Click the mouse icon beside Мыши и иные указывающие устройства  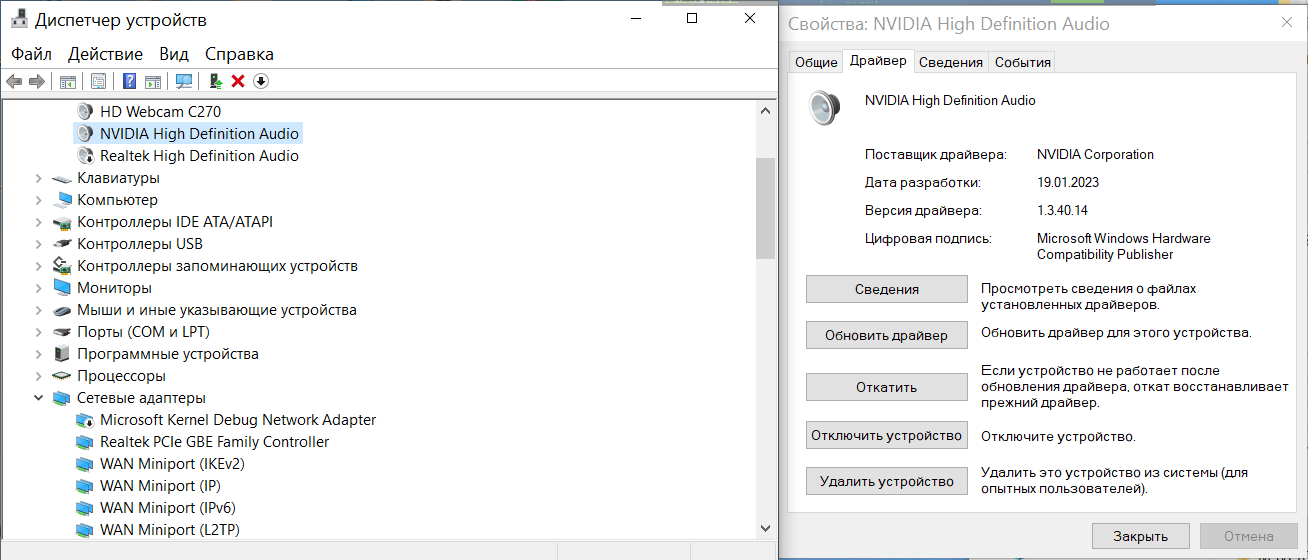click(x=62, y=310)
